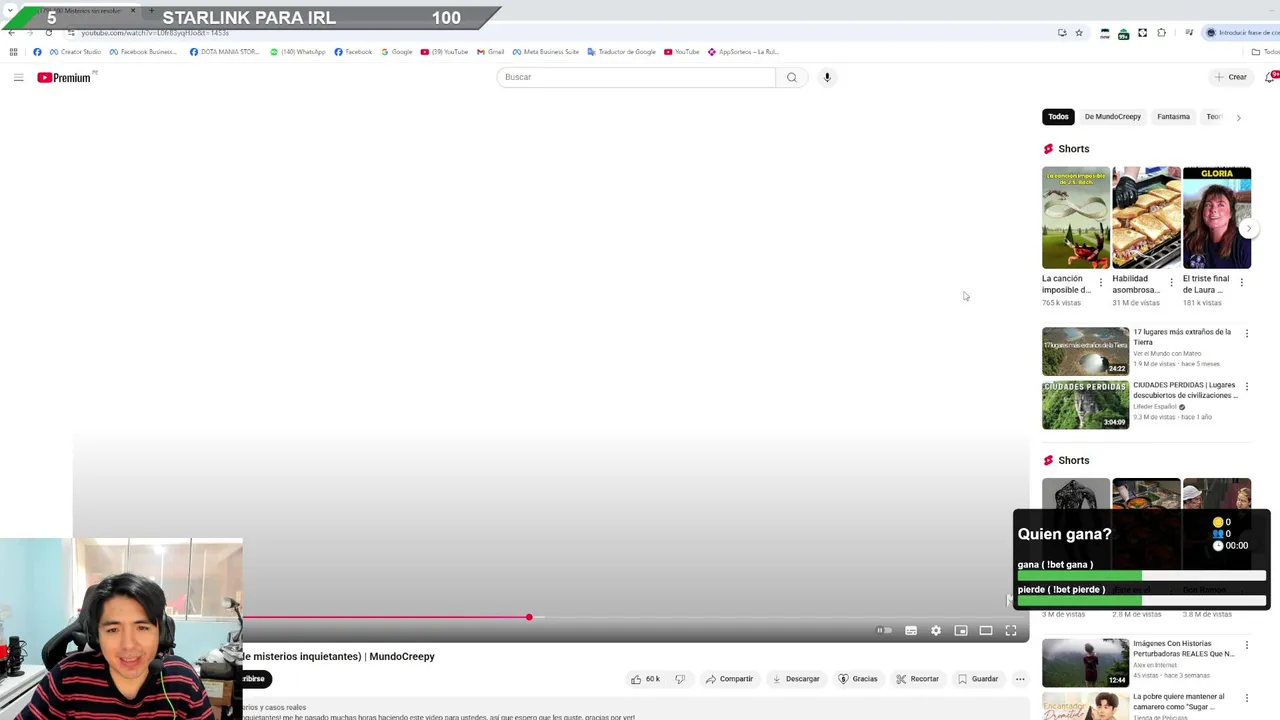This screenshot has width=1280, height=720.
Task: Dislike the video
Action: tap(680, 679)
